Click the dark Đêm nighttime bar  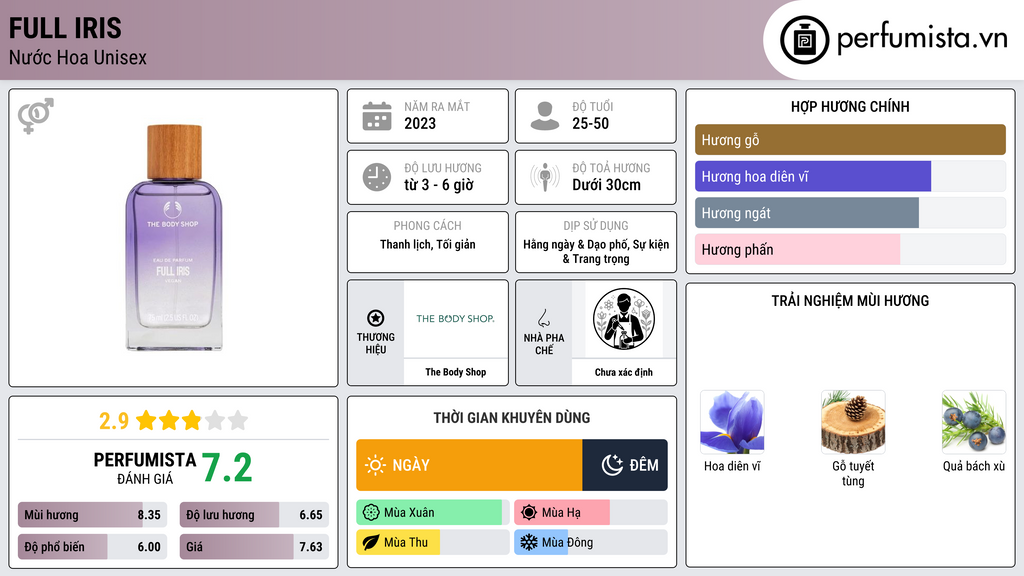[625, 465]
